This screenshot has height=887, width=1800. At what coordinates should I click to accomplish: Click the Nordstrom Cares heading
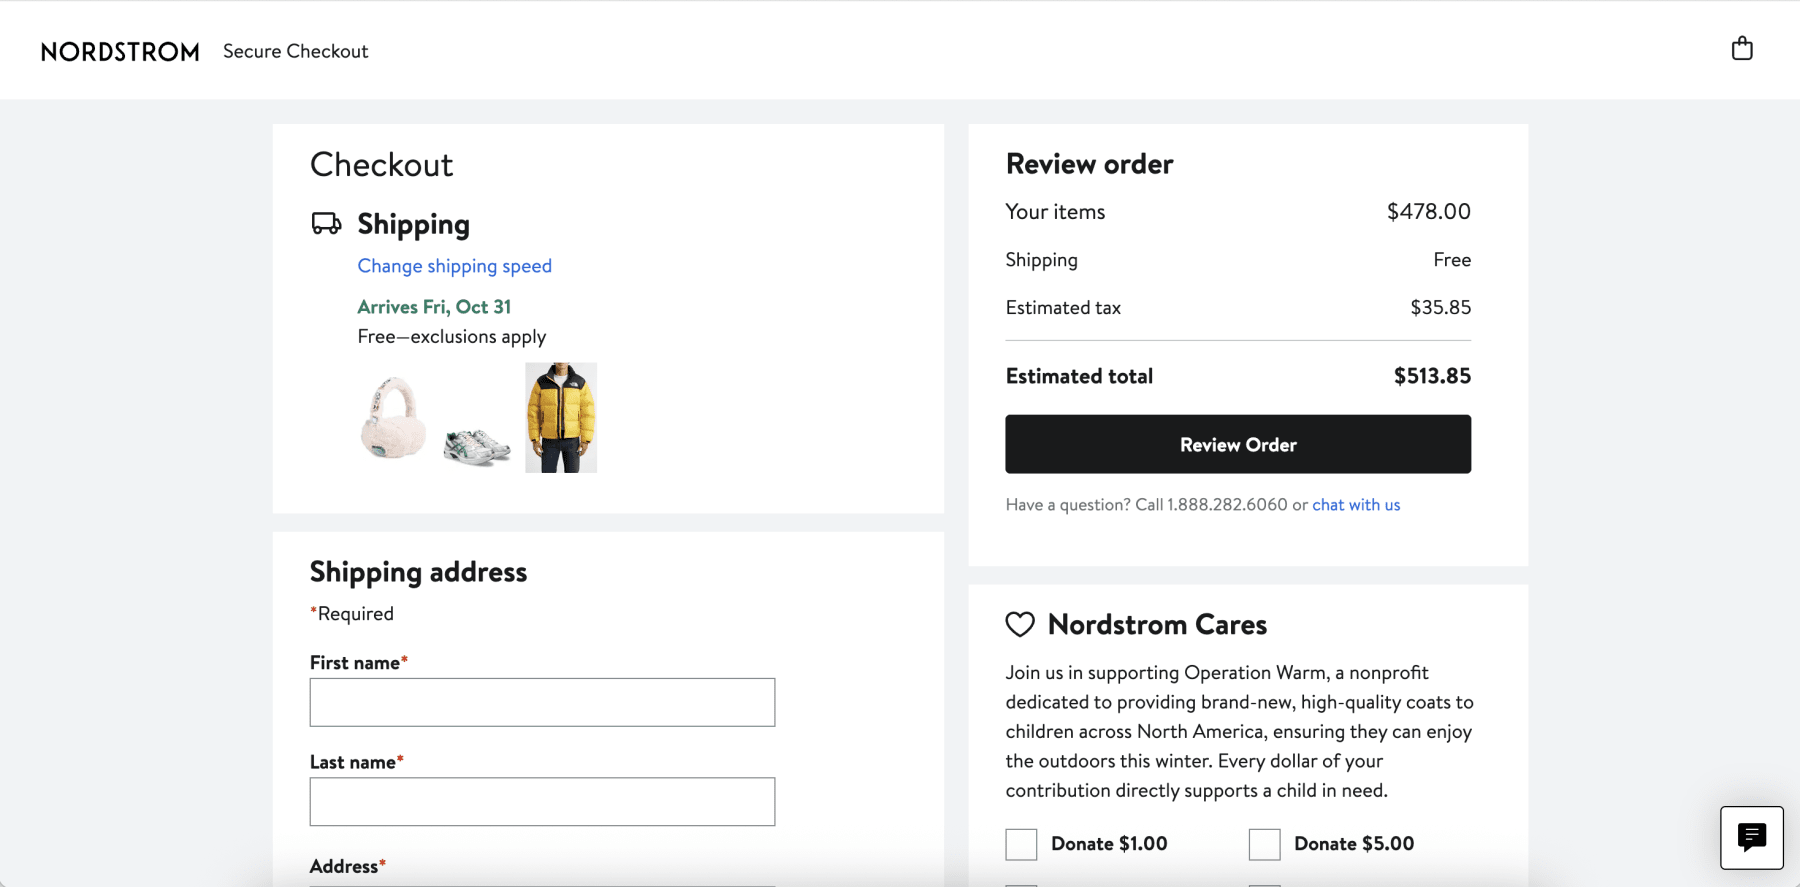coord(1157,625)
